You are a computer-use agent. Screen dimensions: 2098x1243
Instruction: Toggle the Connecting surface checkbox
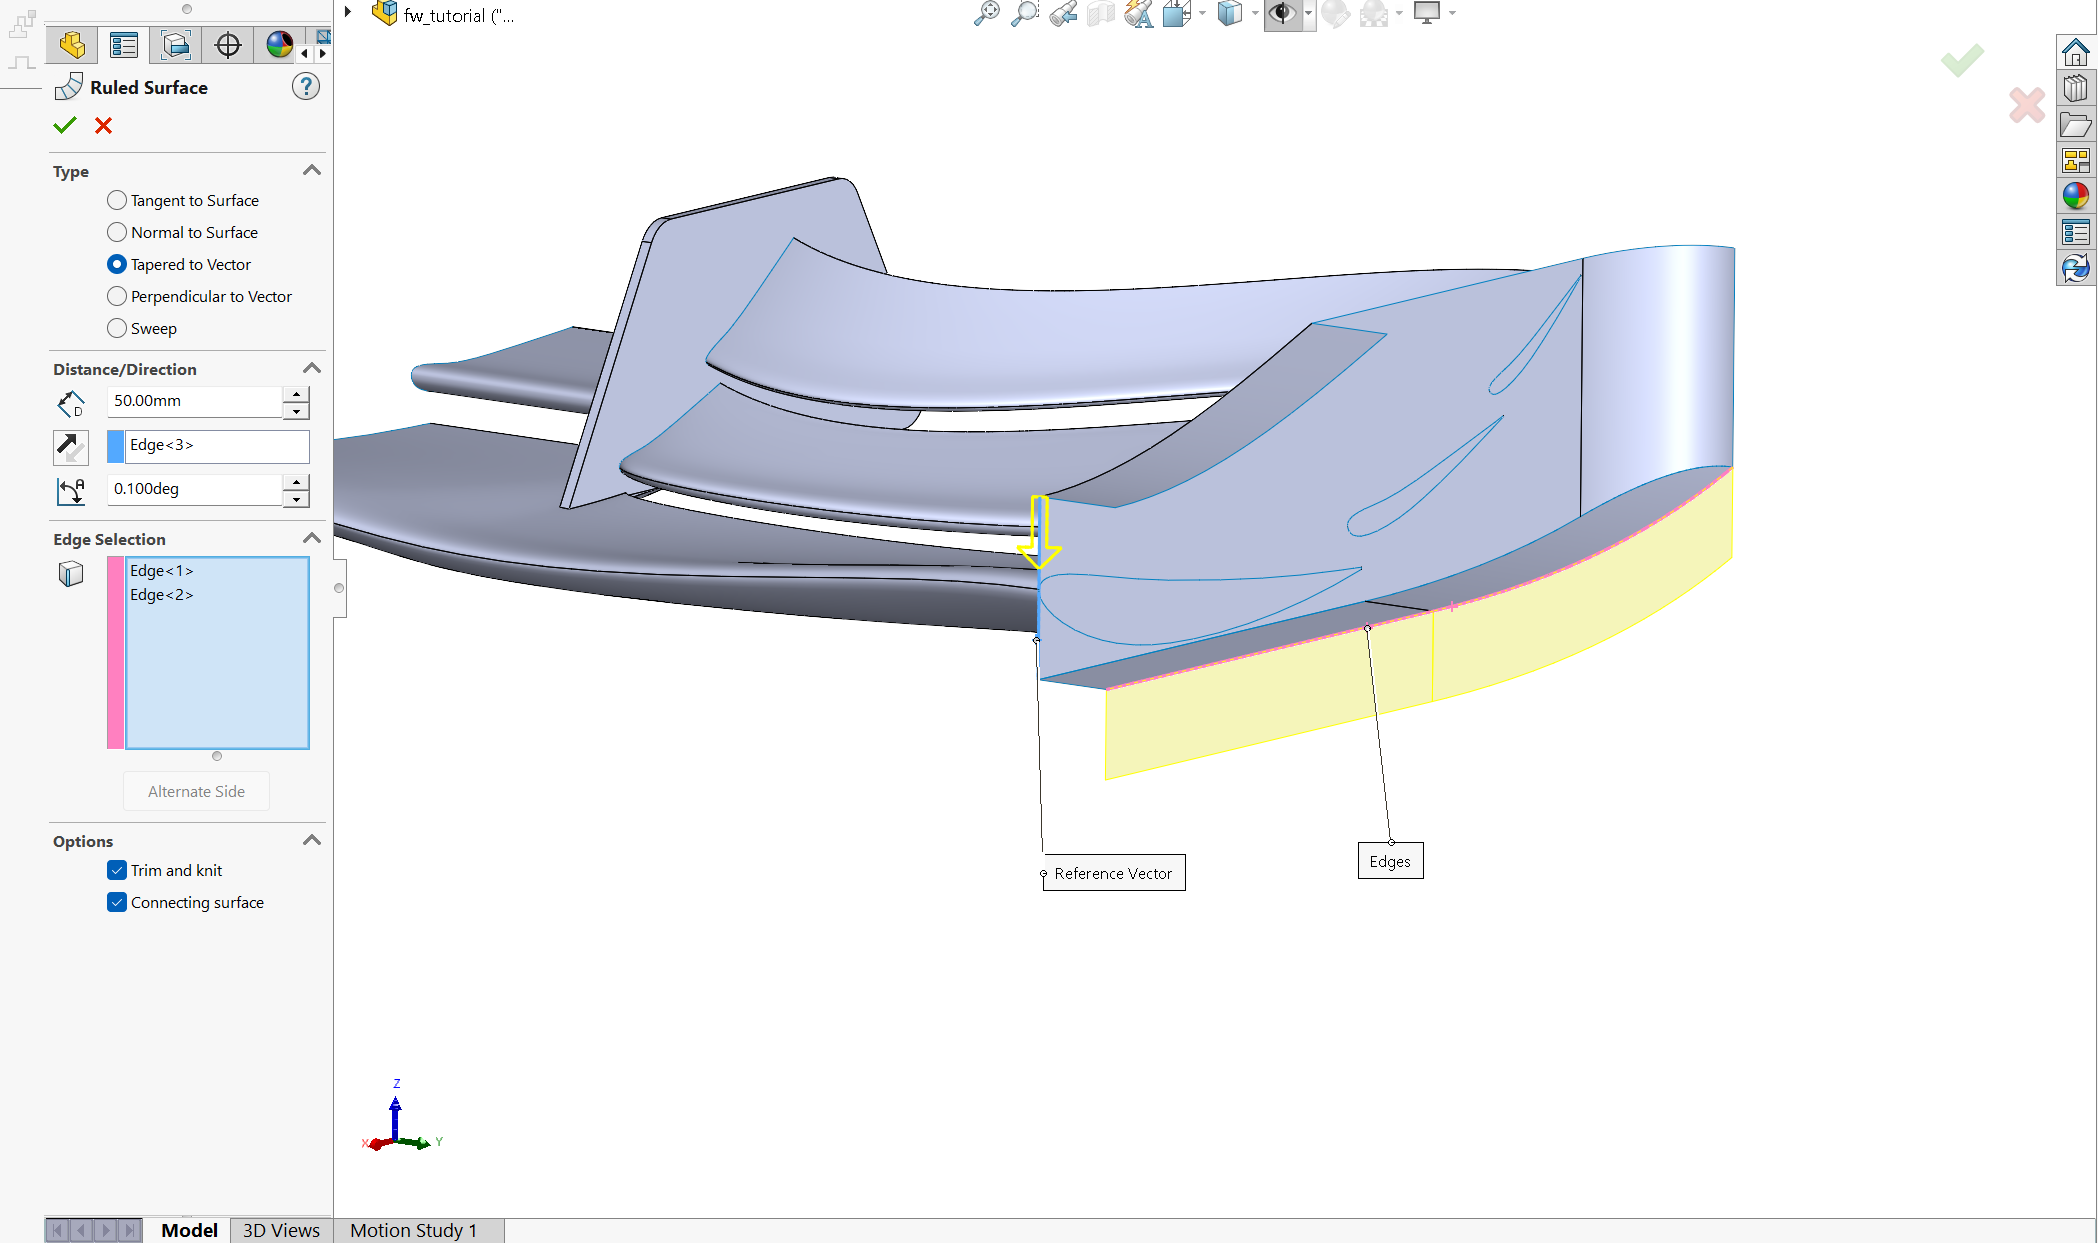117,902
